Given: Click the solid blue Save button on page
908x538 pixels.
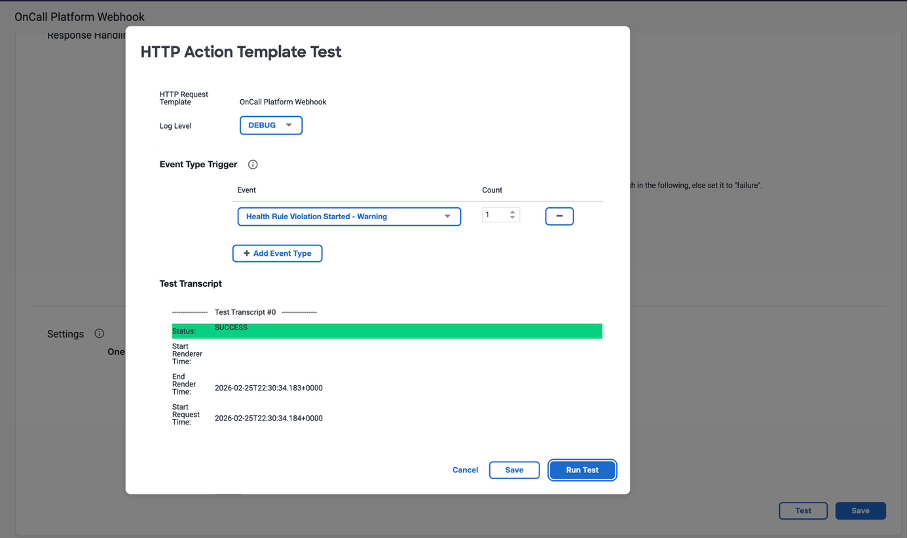Looking at the screenshot, I should [x=860, y=510].
